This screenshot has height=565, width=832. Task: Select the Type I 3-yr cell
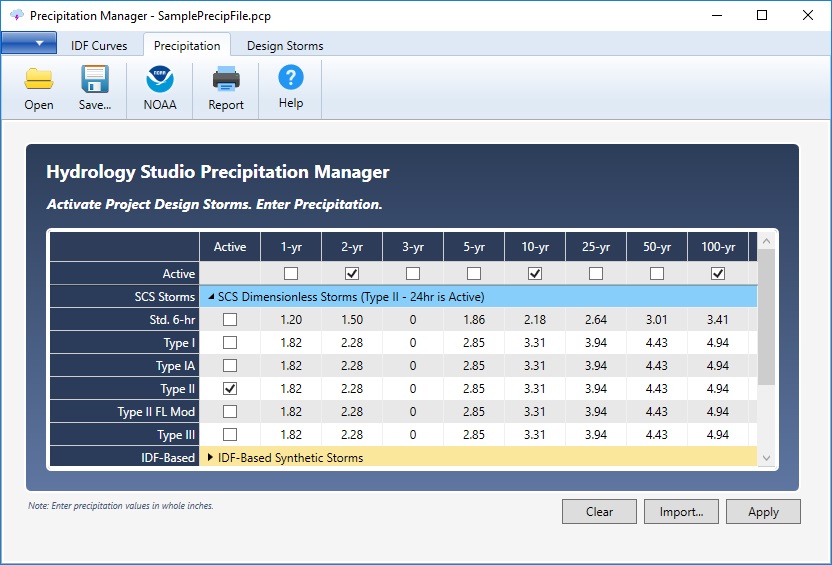coord(413,343)
